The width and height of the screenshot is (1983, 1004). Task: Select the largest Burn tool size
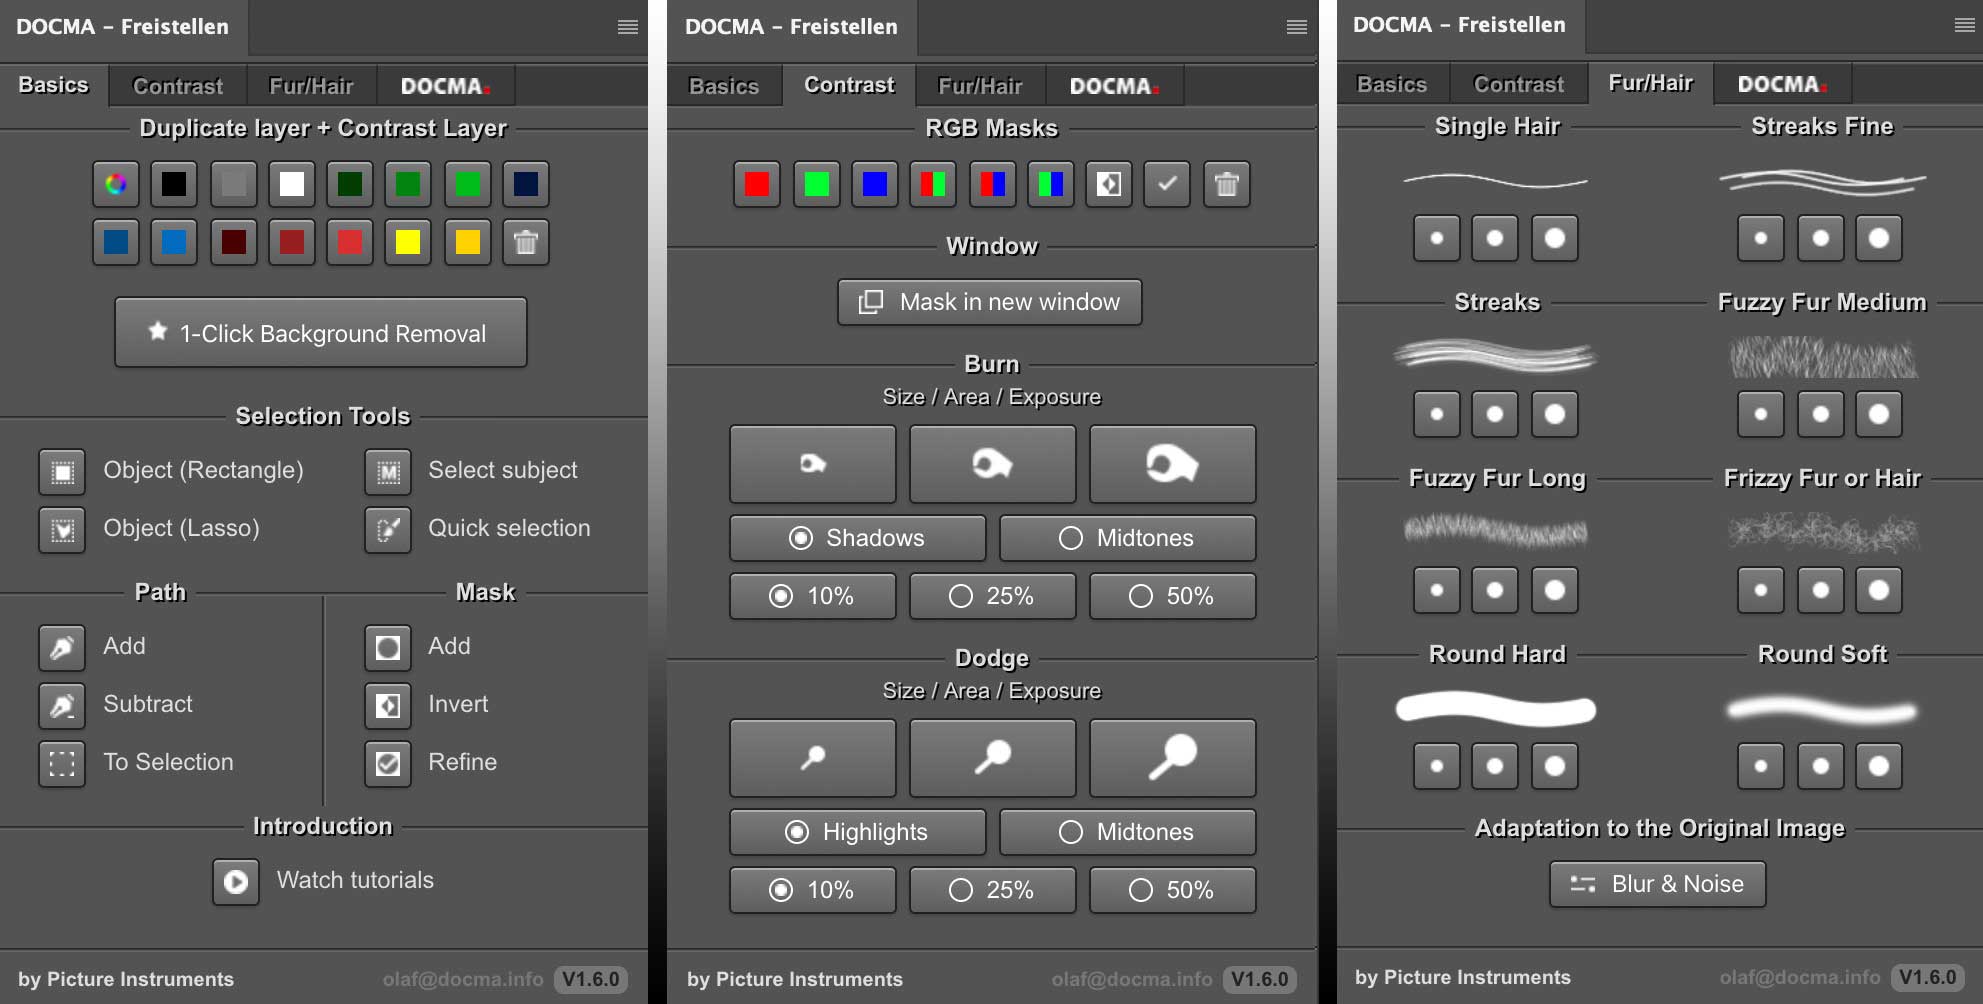click(1173, 464)
